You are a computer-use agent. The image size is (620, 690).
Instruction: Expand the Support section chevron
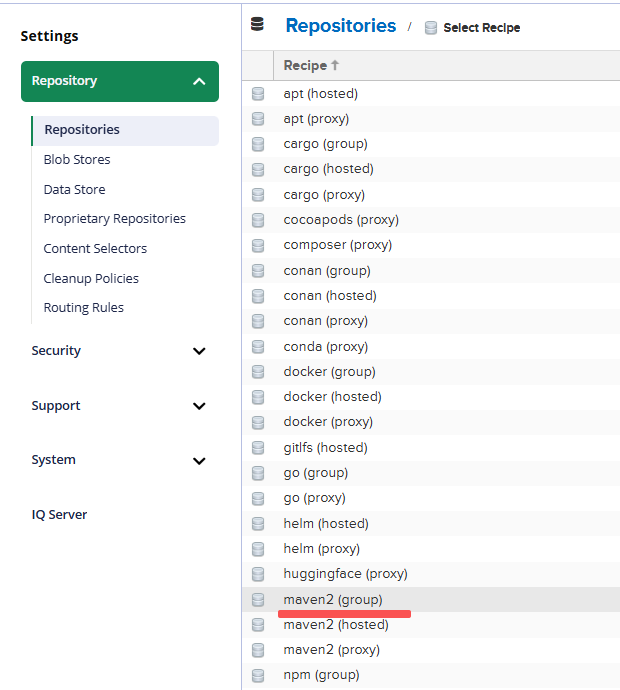[x=199, y=406]
